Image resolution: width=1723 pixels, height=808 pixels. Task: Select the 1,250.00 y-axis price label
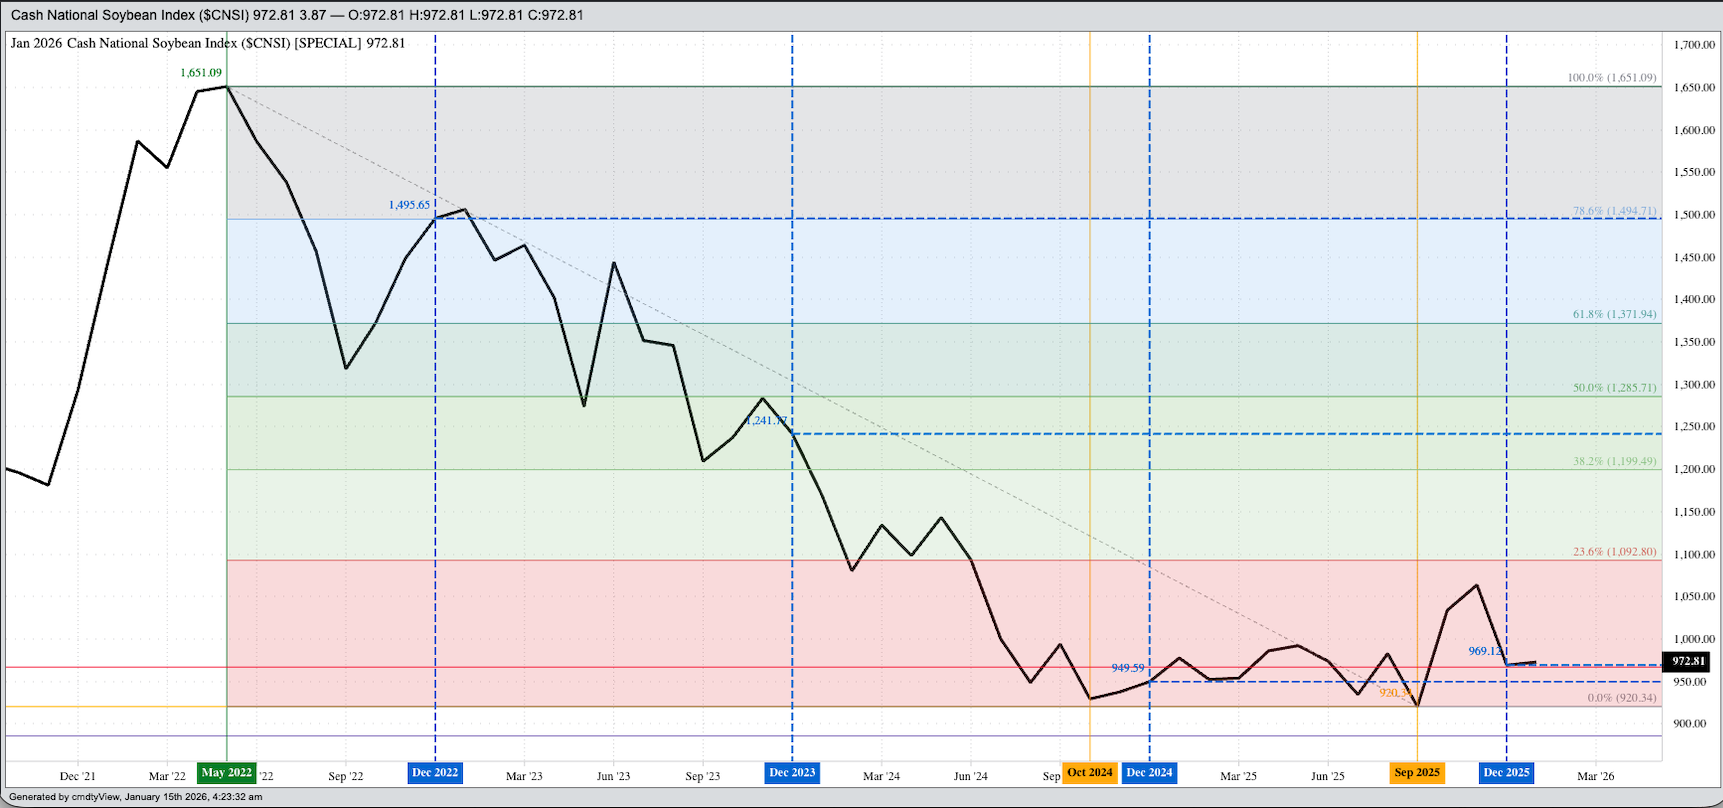pyautogui.click(x=1693, y=427)
